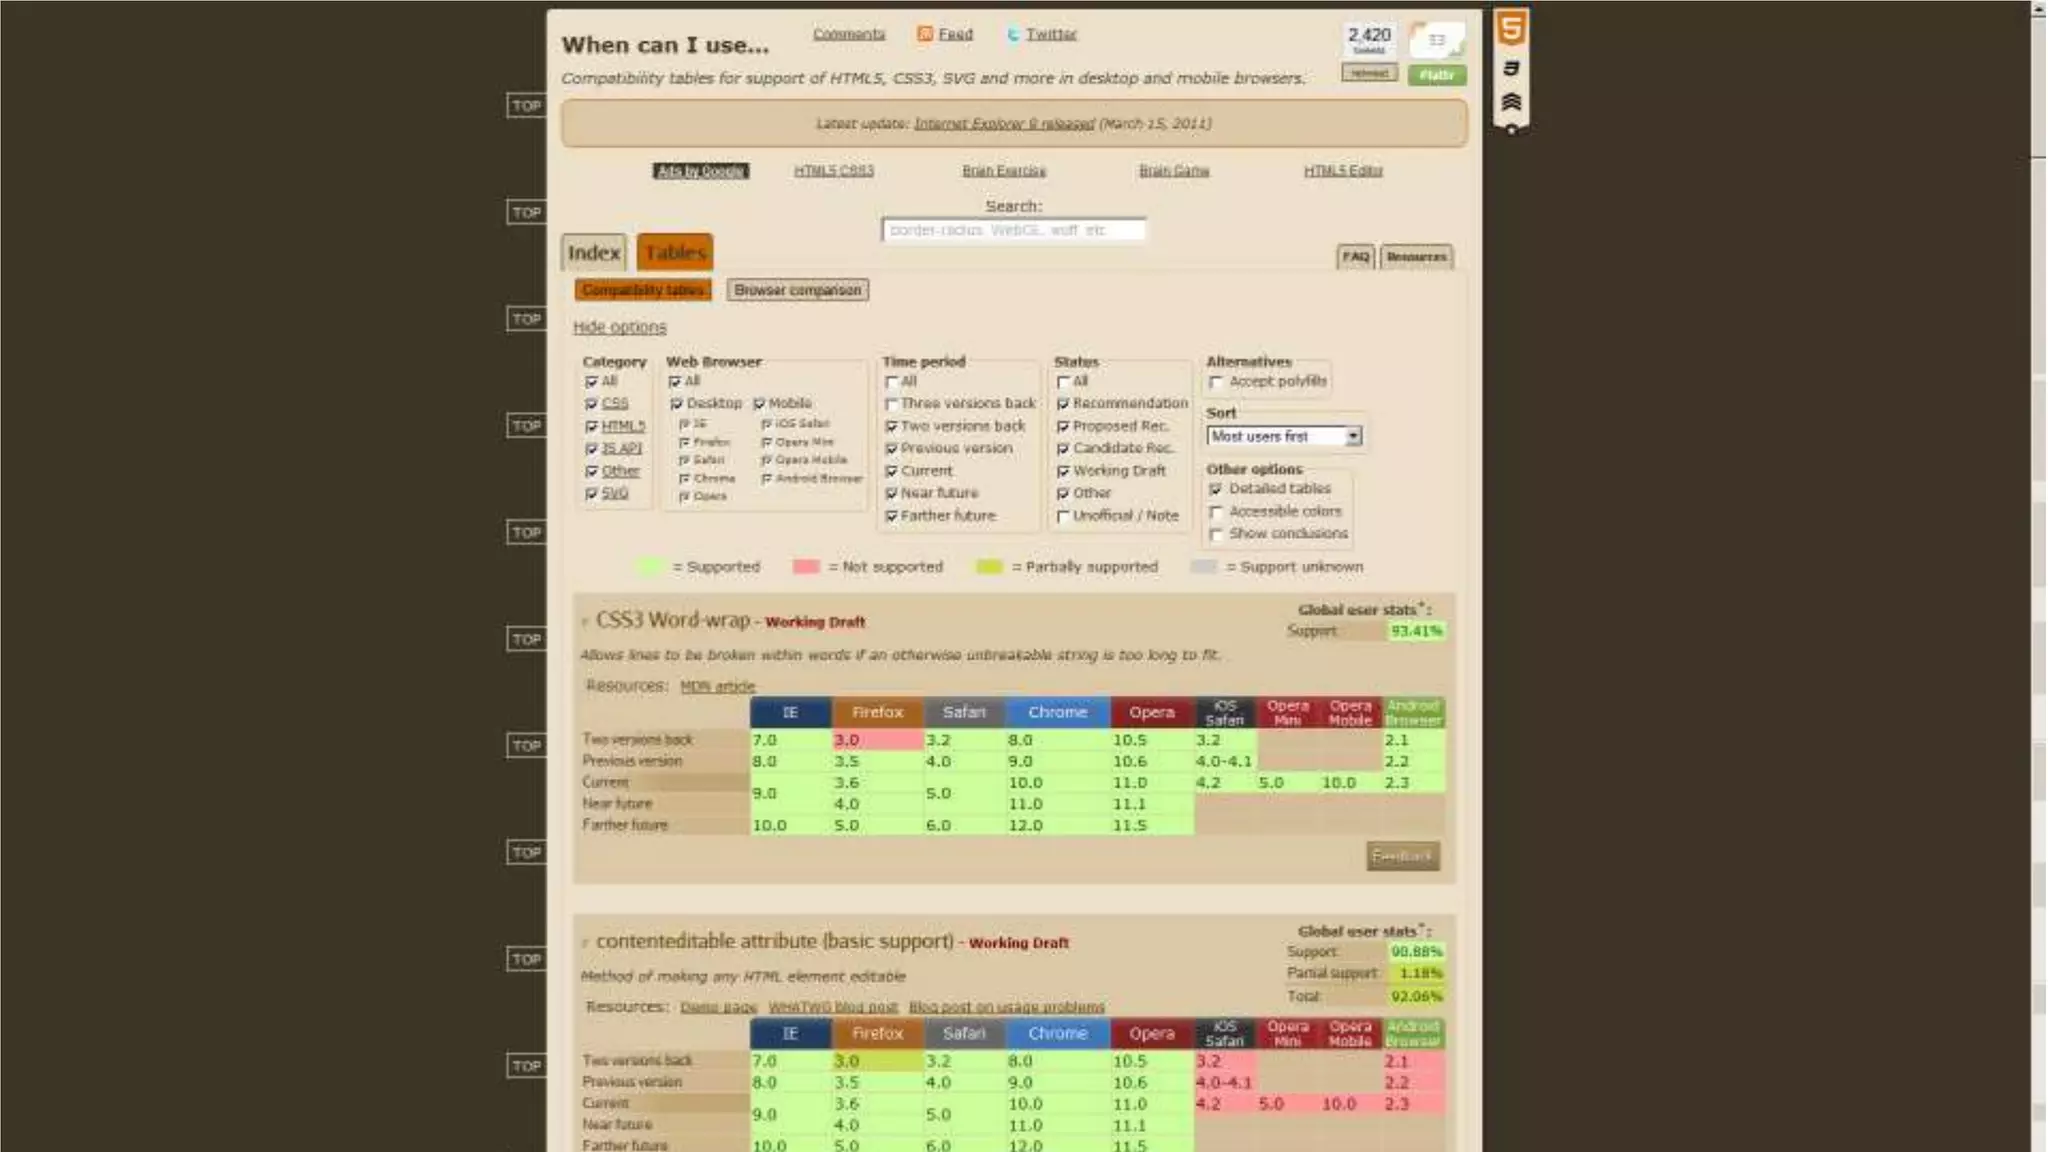Click the HTML5 logo badge icon
The height and width of the screenshot is (1152, 2048).
(1511, 28)
